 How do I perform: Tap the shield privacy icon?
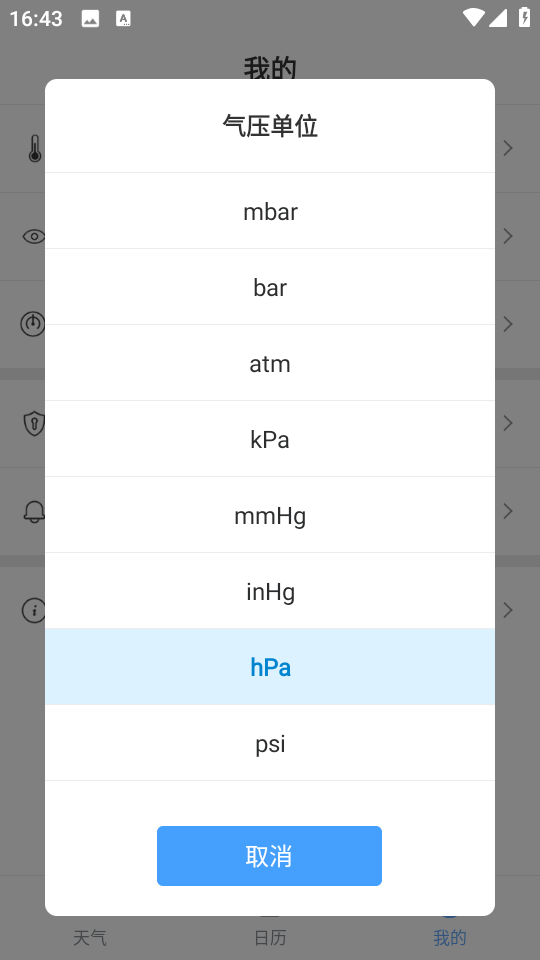click(x=34, y=423)
